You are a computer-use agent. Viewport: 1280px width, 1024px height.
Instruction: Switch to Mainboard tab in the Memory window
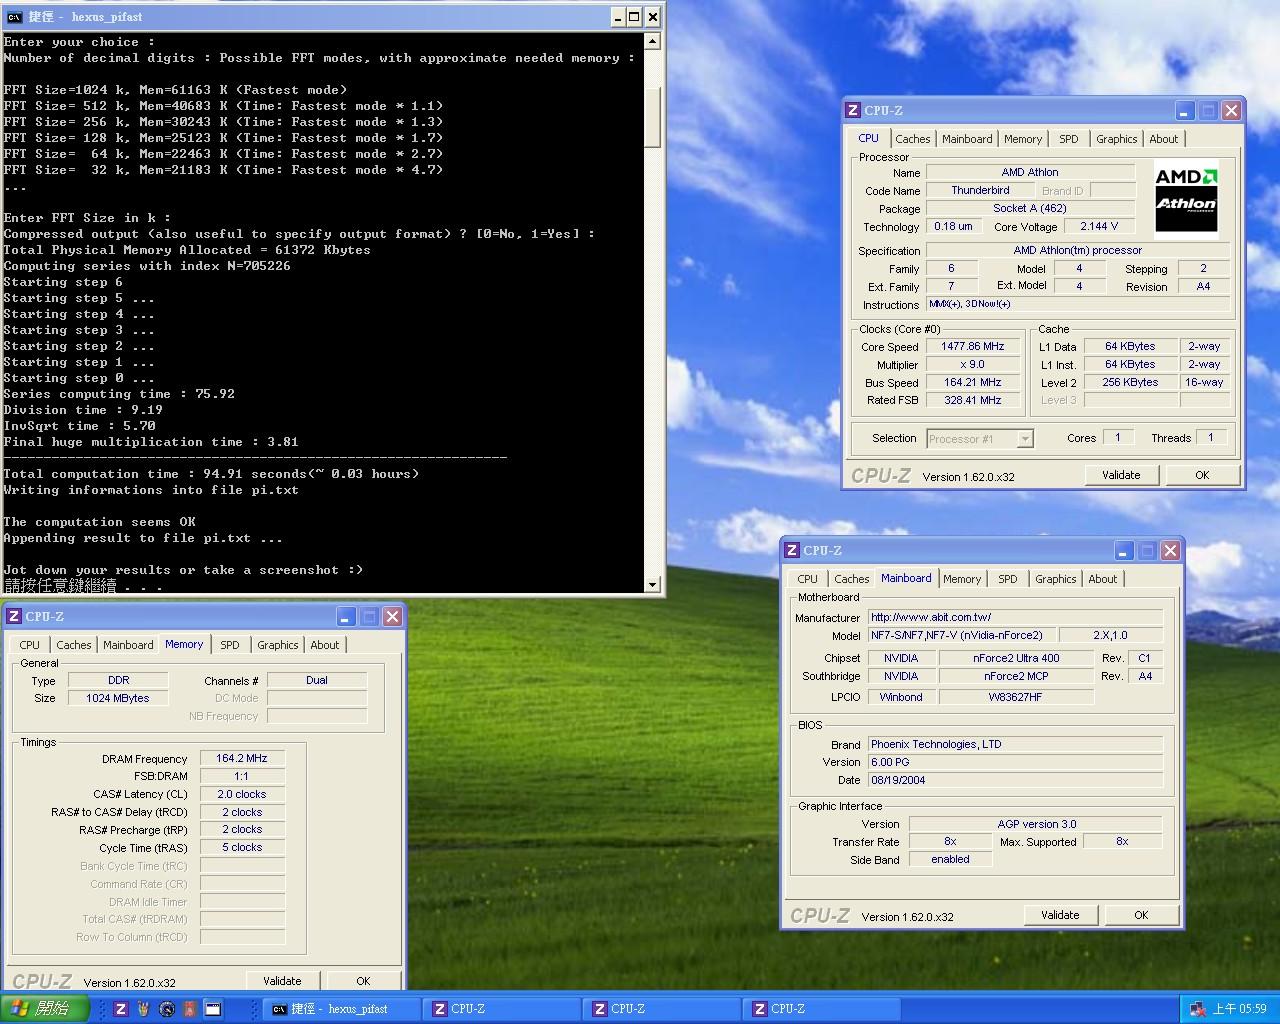coord(128,645)
